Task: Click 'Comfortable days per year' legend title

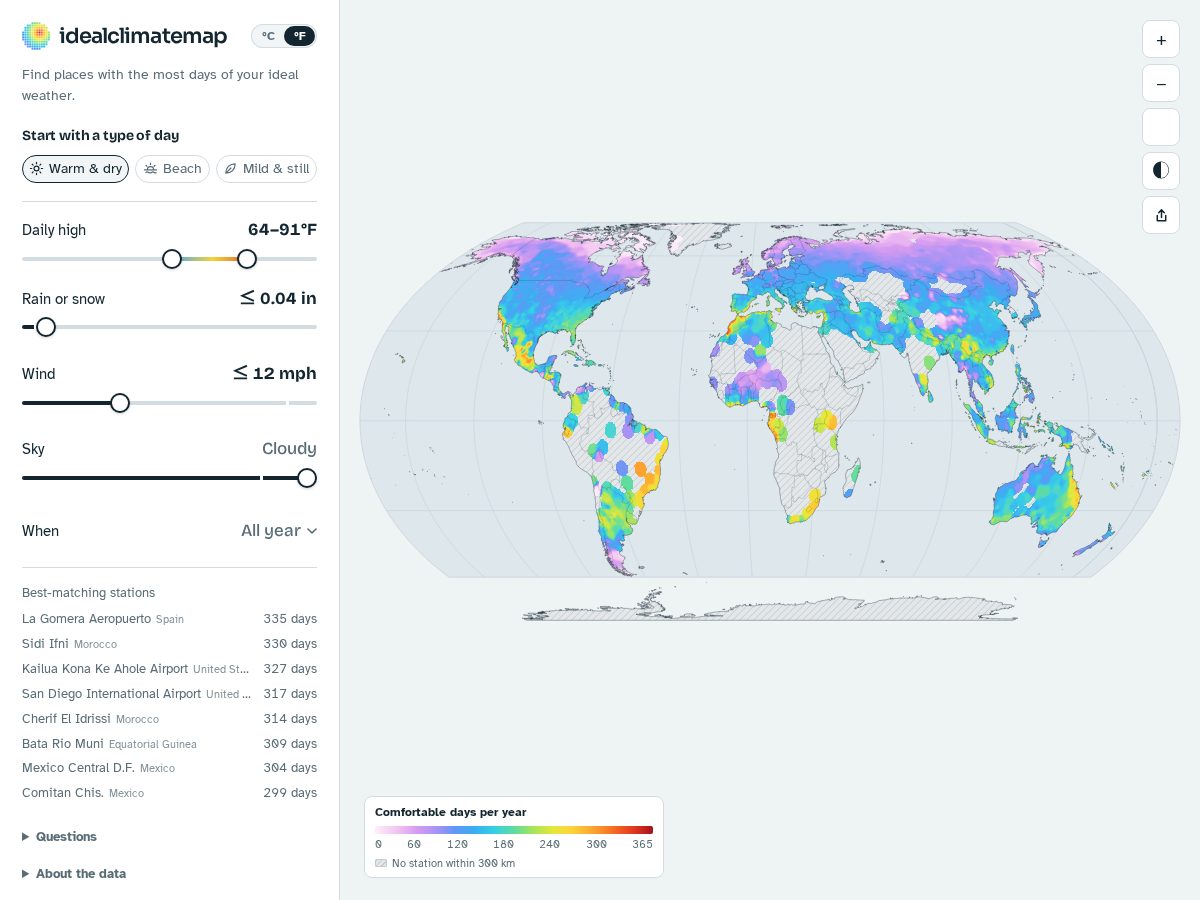Action: point(450,812)
